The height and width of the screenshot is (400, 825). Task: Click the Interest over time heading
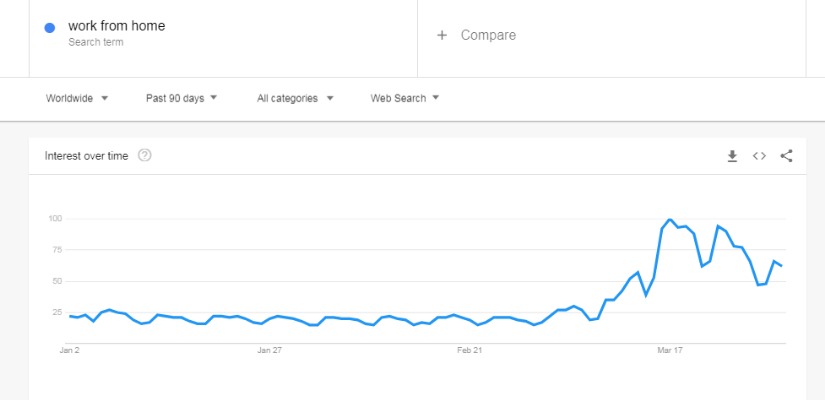pyautogui.click(x=86, y=156)
